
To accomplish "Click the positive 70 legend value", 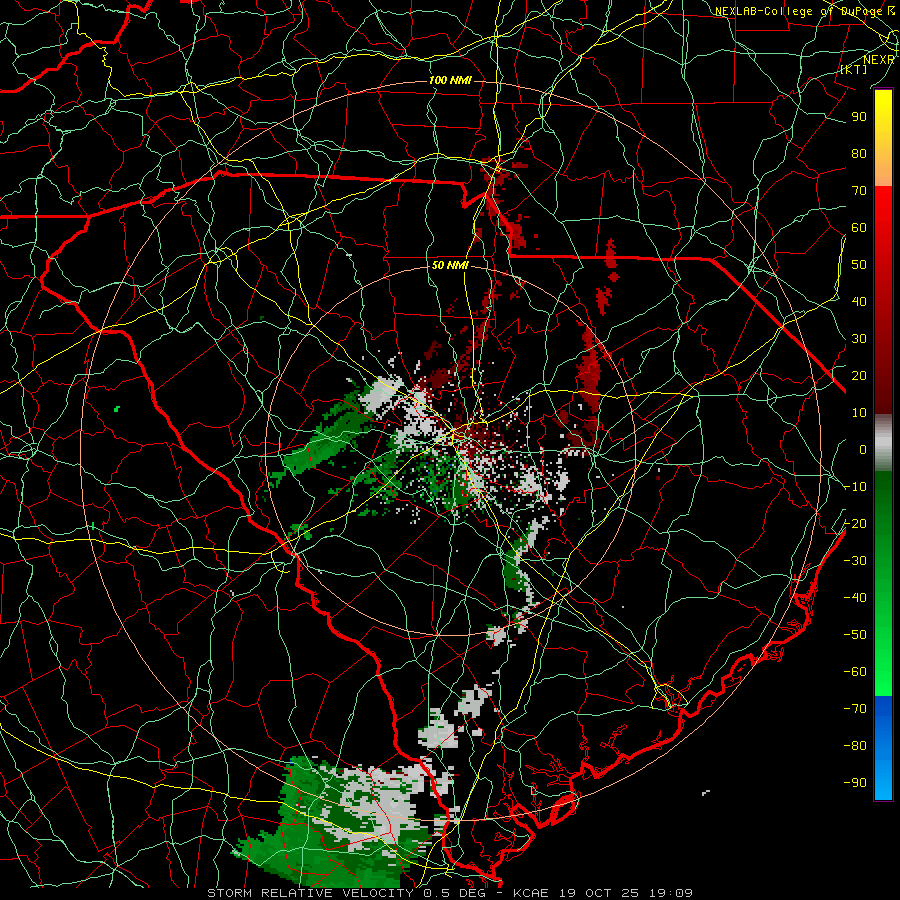I will (x=859, y=191).
